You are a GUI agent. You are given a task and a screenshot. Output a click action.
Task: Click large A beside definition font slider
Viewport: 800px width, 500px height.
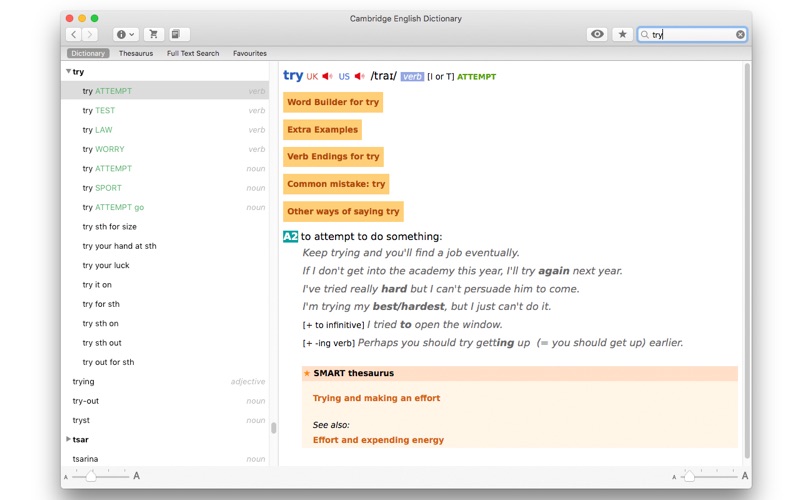(x=745, y=476)
